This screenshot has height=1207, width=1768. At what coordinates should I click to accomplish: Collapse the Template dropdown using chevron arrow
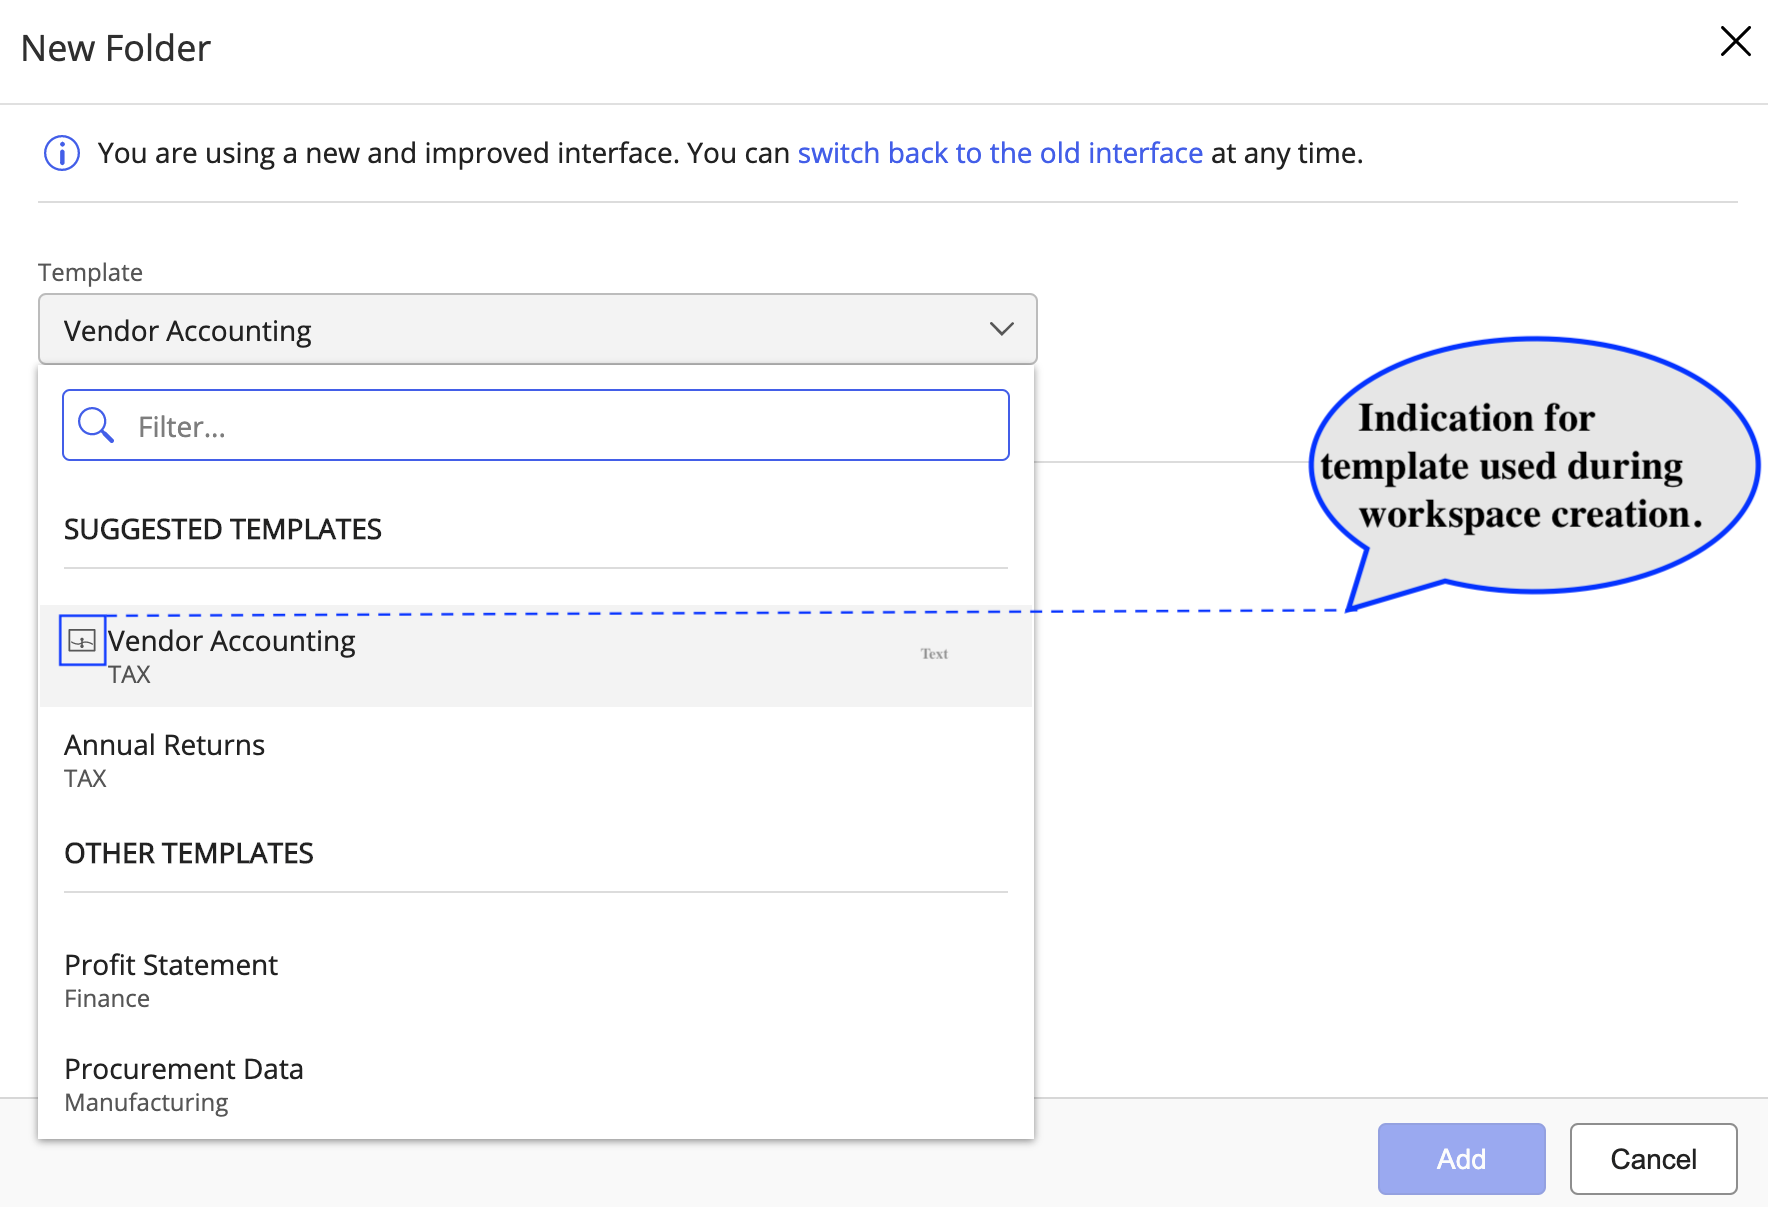tap(1001, 329)
